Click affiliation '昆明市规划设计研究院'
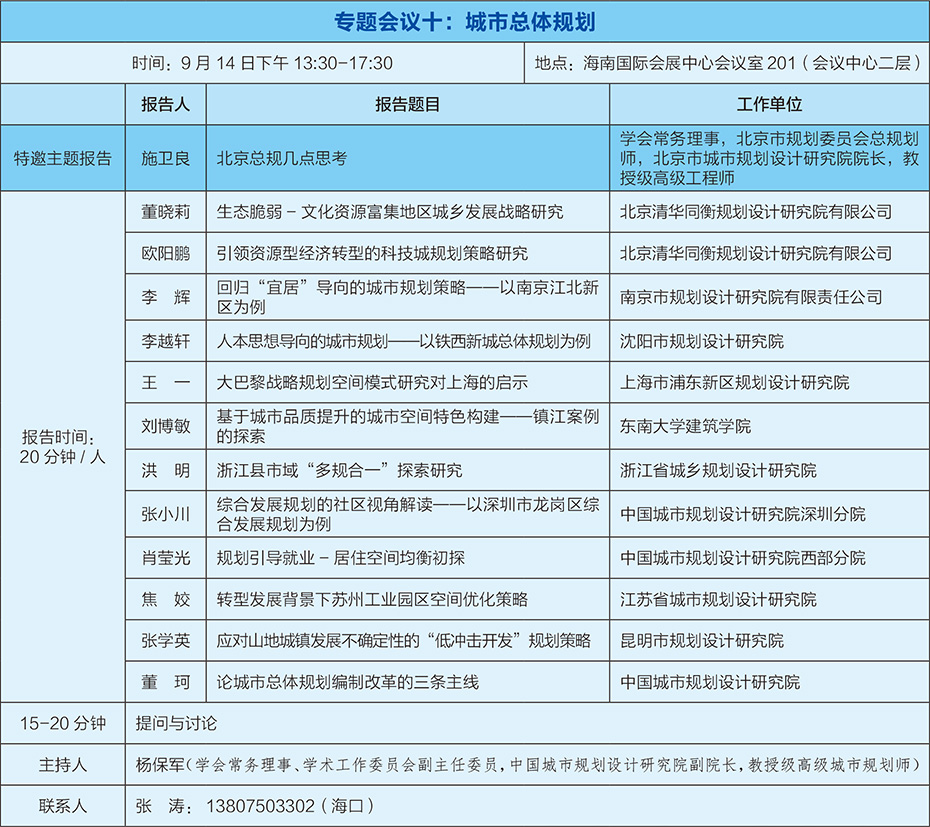Screen dimensions: 930x827 [702, 641]
